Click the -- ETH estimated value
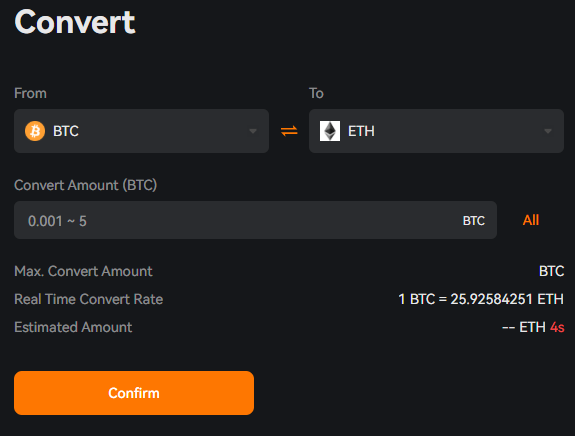 click(x=524, y=327)
